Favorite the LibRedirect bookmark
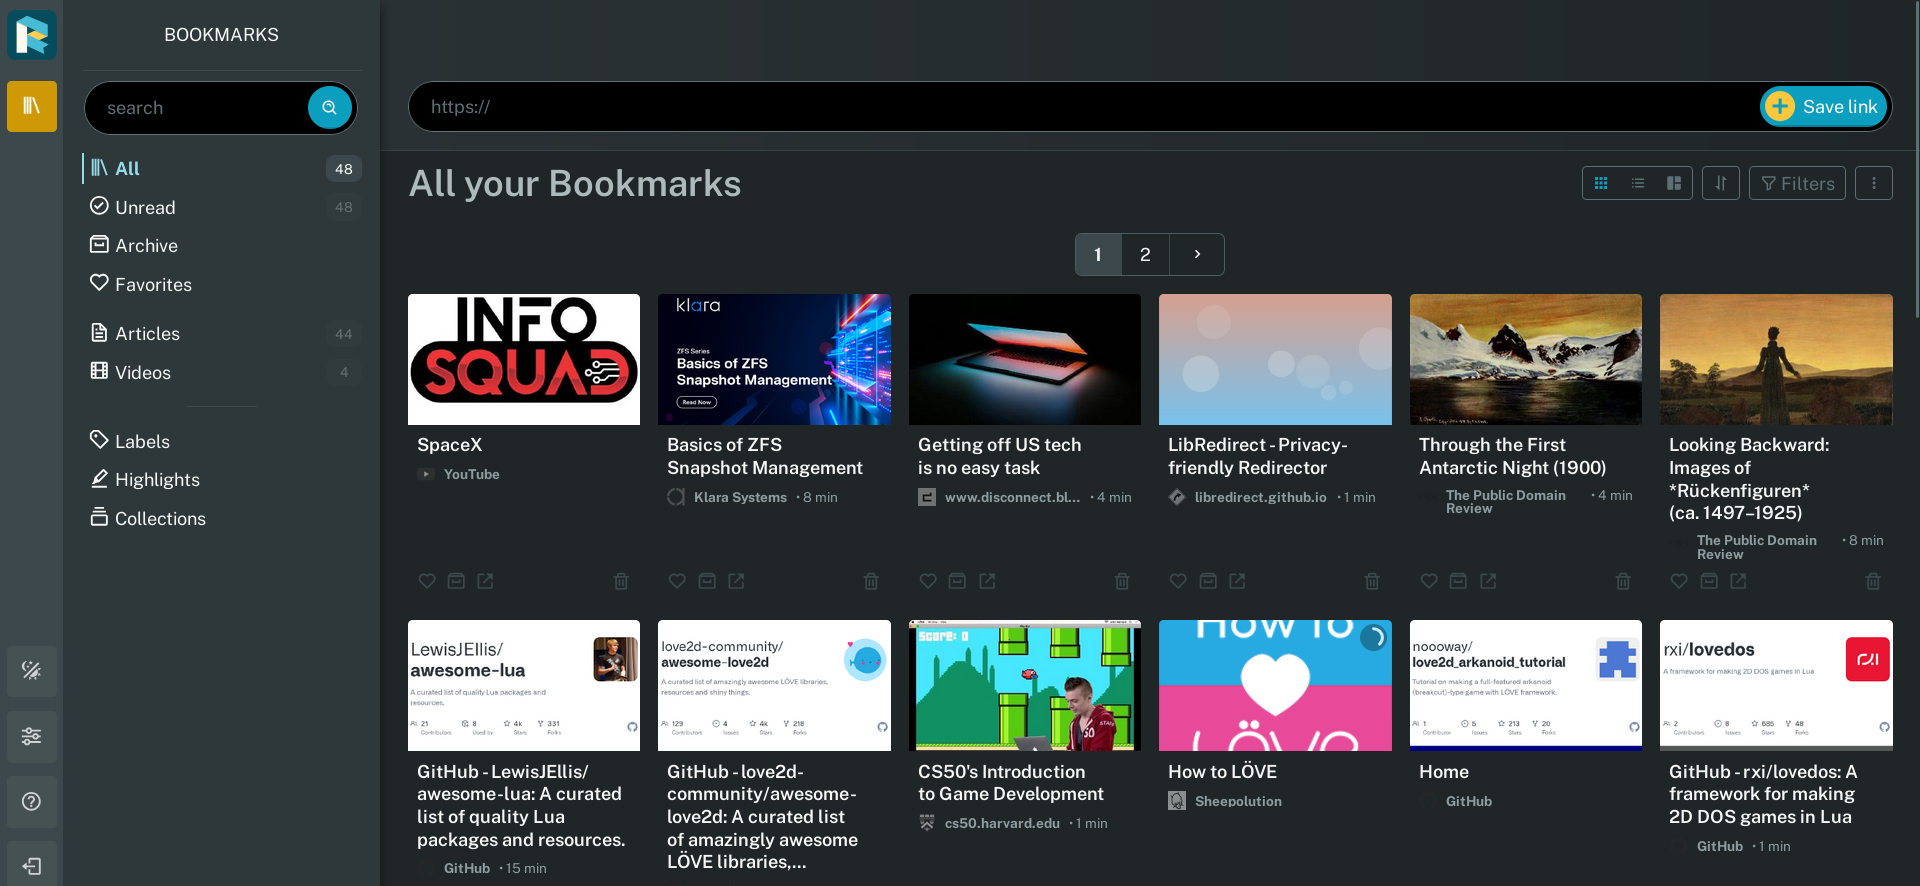 [1178, 581]
